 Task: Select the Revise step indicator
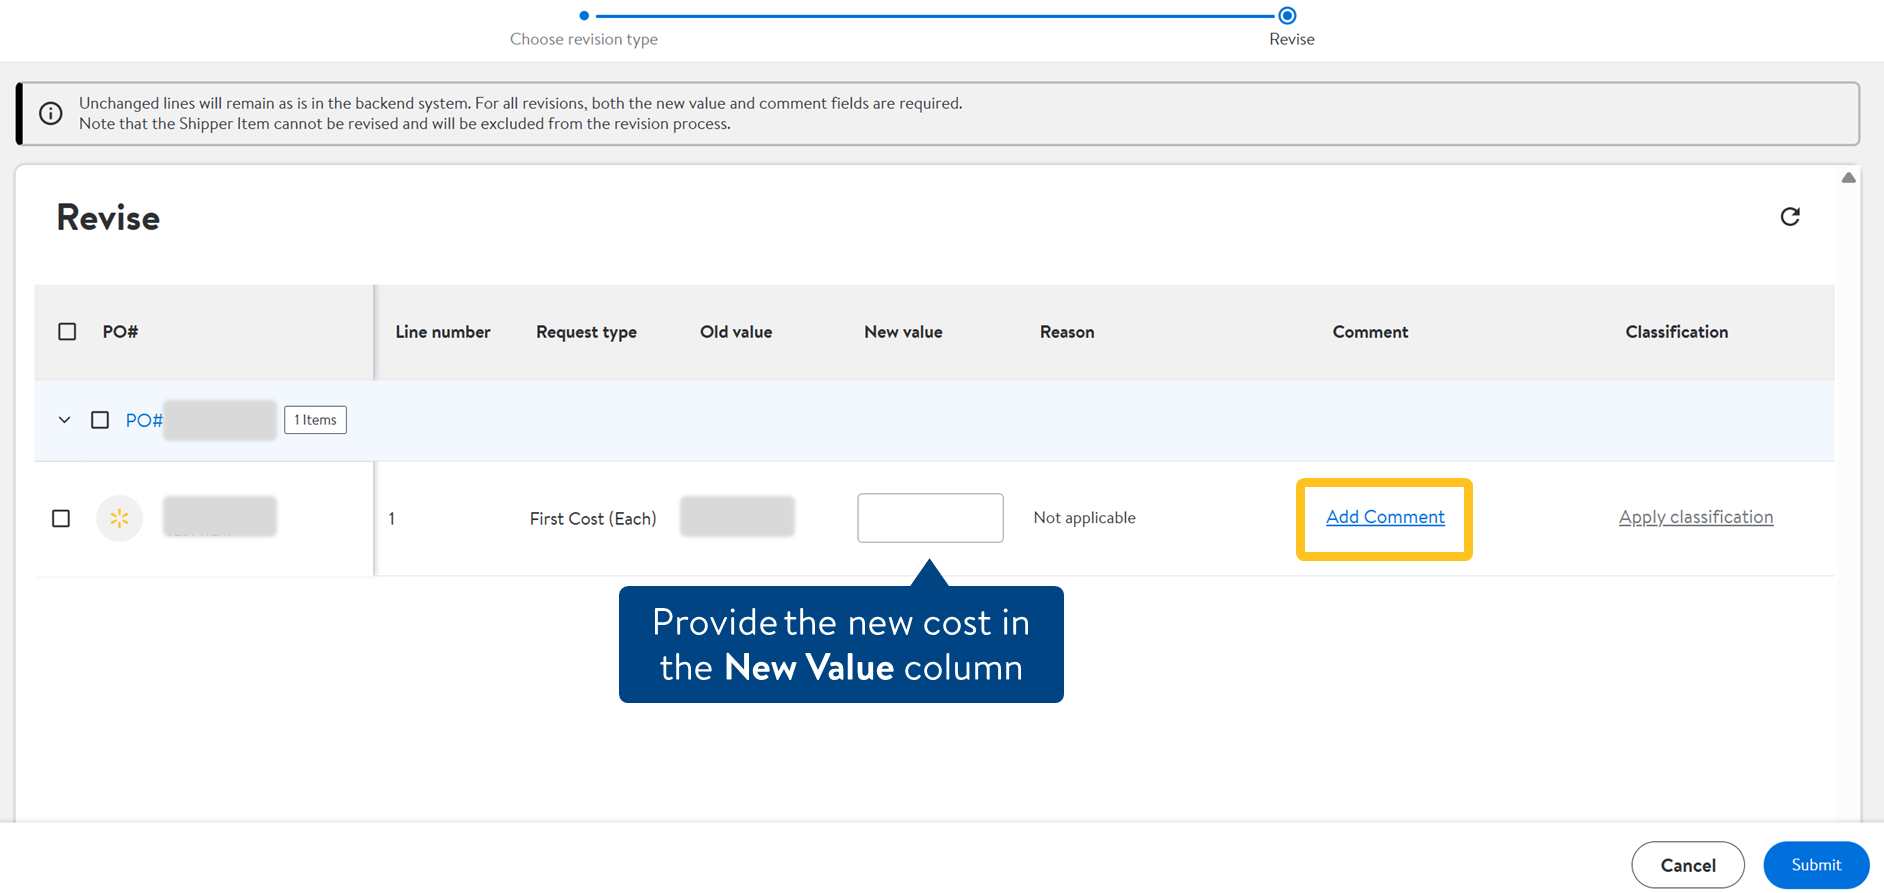click(x=1288, y=16)
